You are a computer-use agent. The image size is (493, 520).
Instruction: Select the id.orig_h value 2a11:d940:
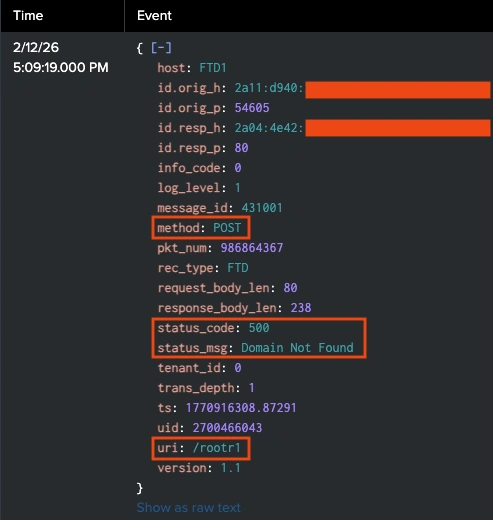(269, 88)
